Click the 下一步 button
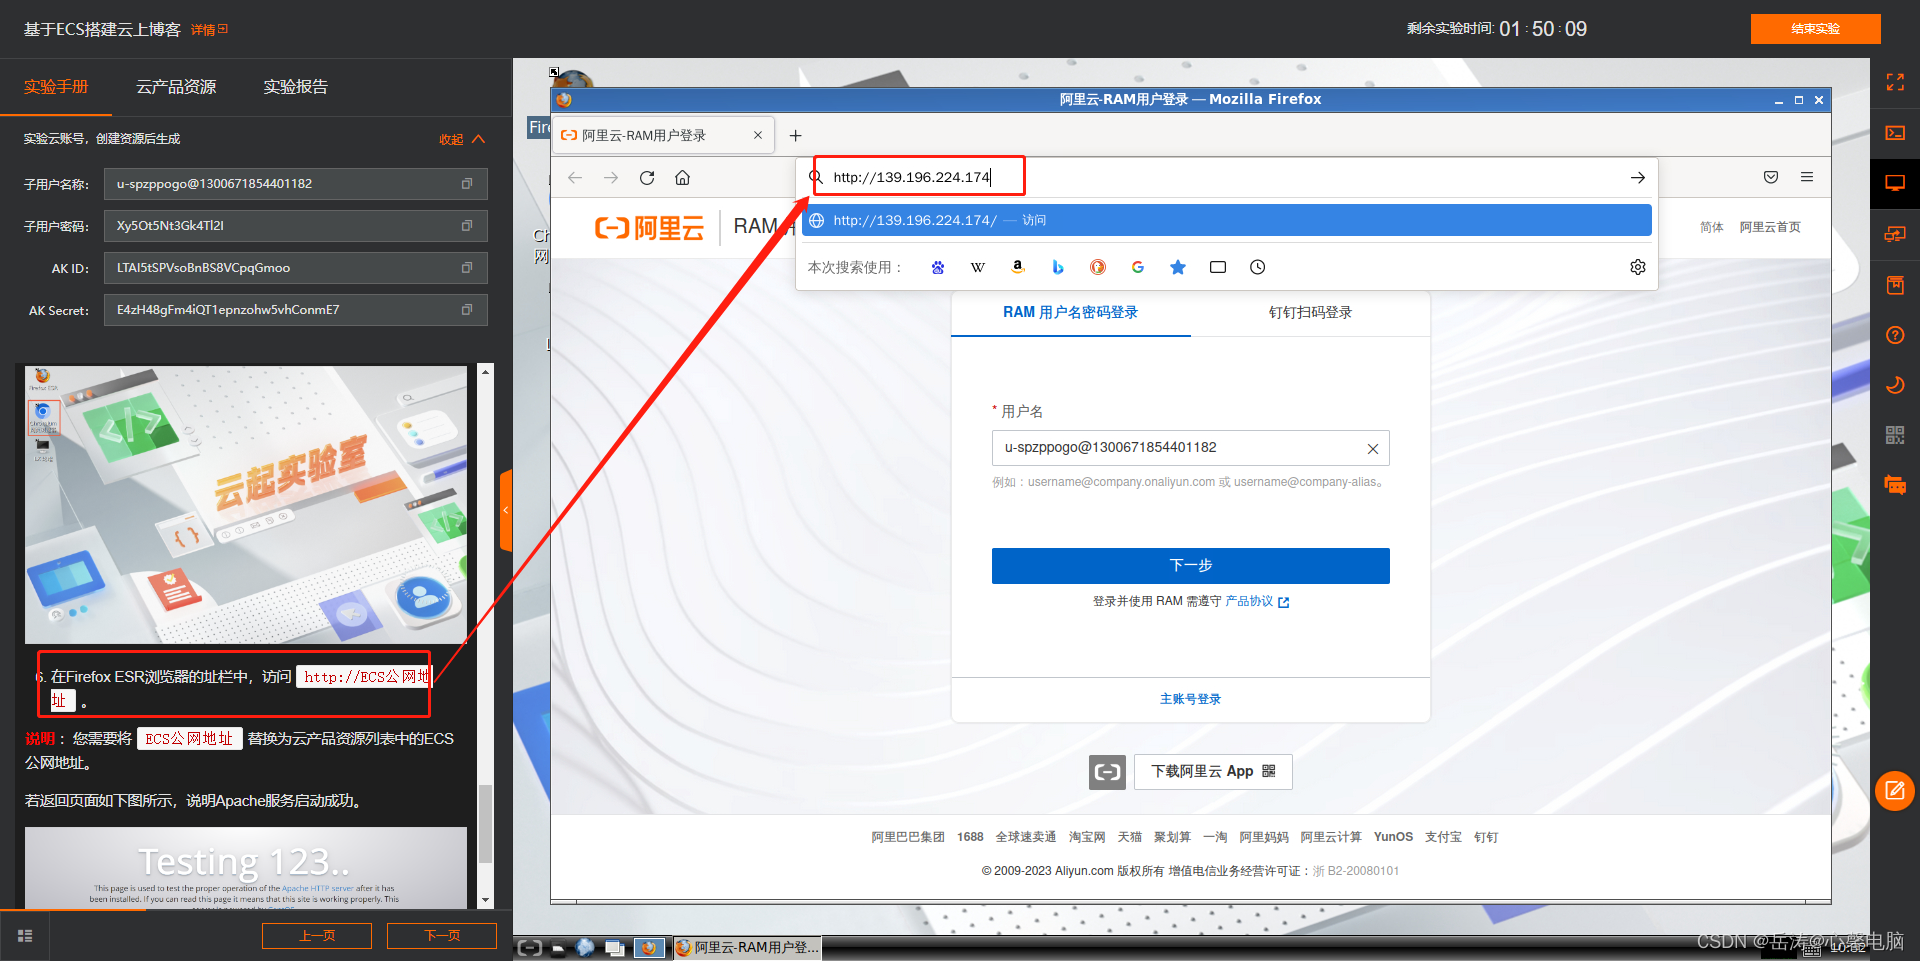The width and height of the screenshot is (1920, 961). [x=1191, y=566]
